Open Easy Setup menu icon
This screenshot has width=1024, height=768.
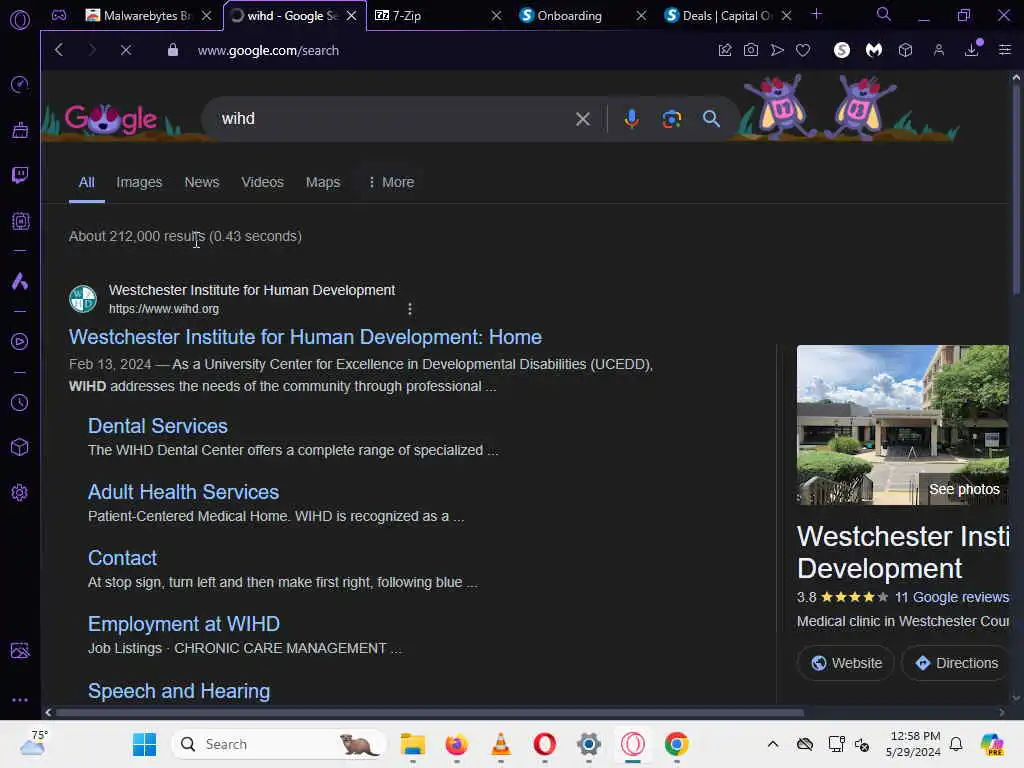point(1005,50)
